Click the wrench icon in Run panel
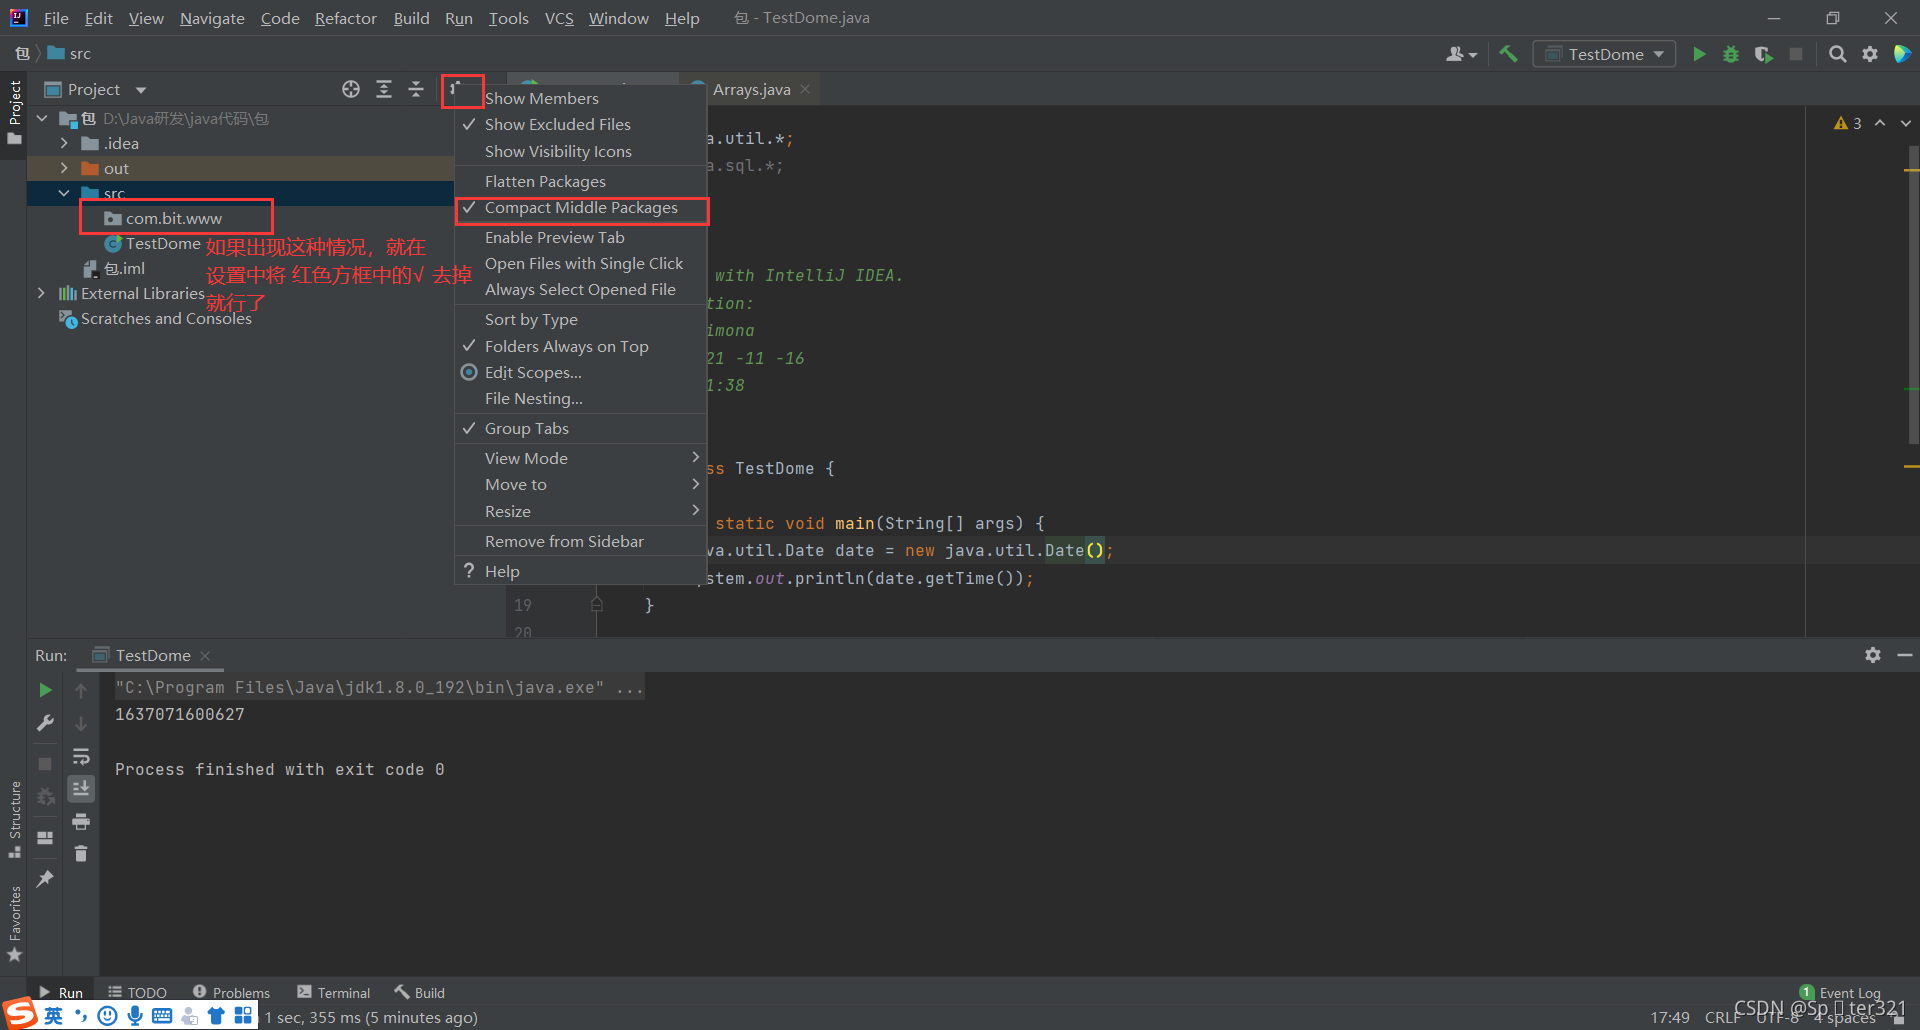The height and width of the screenshot is (1030, 1920). point(45,723)
